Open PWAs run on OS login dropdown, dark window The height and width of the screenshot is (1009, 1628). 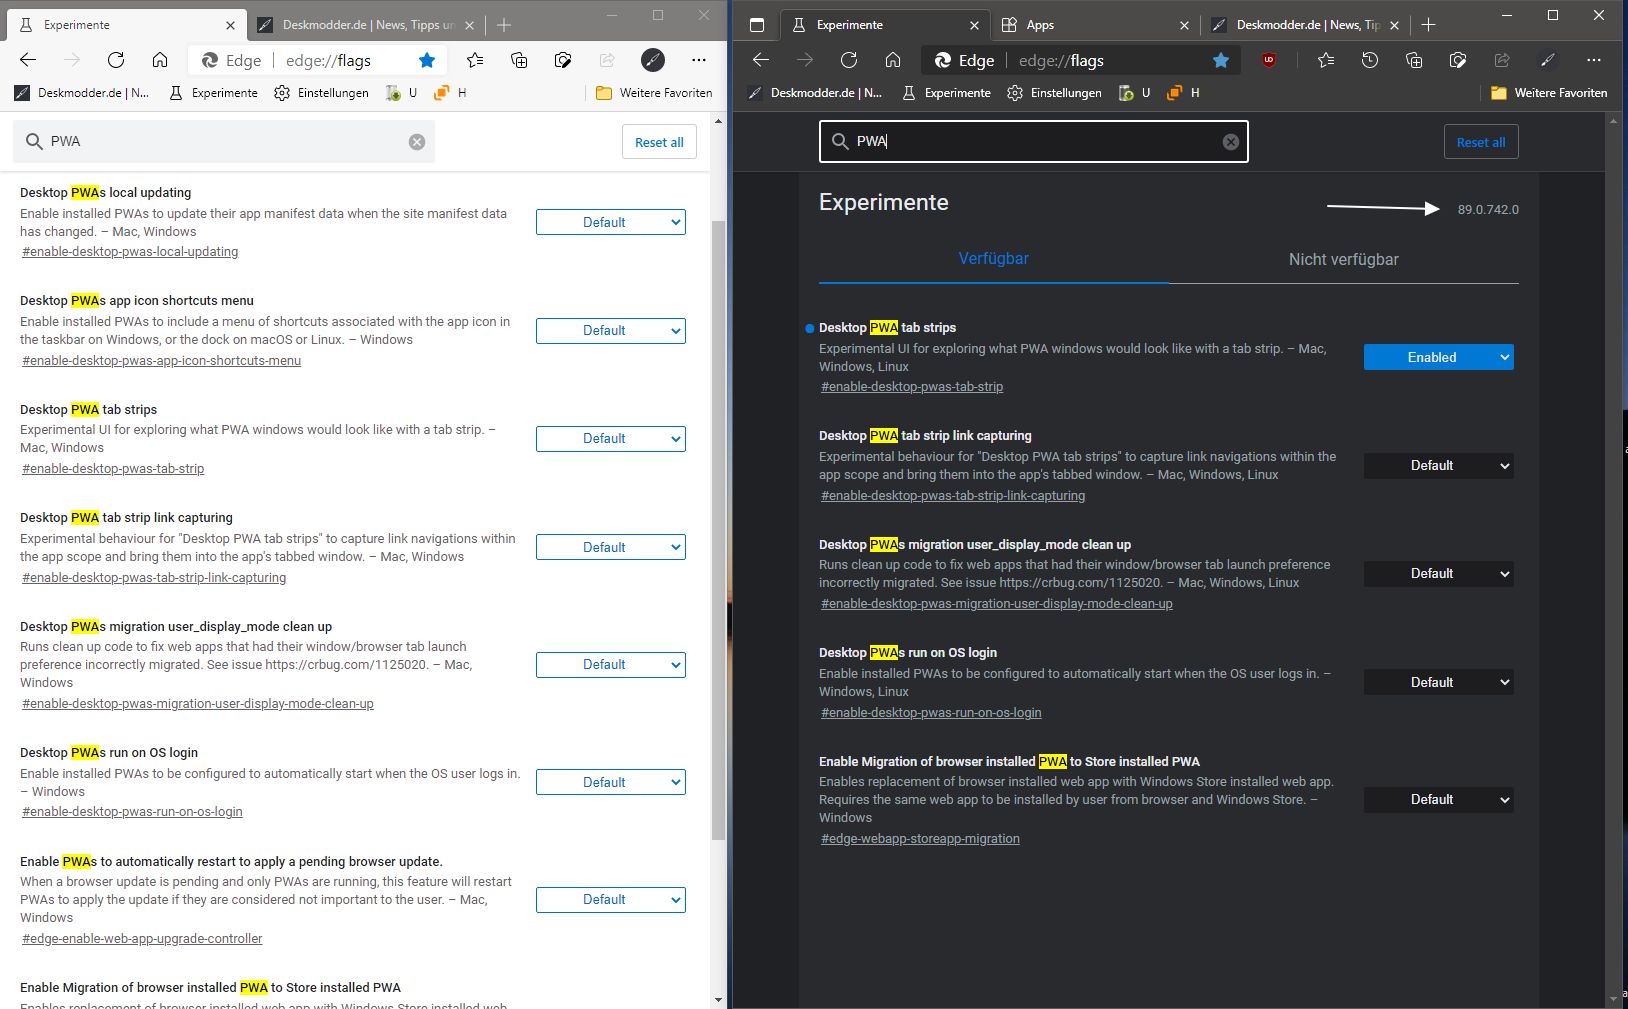tap(1438, 682)
